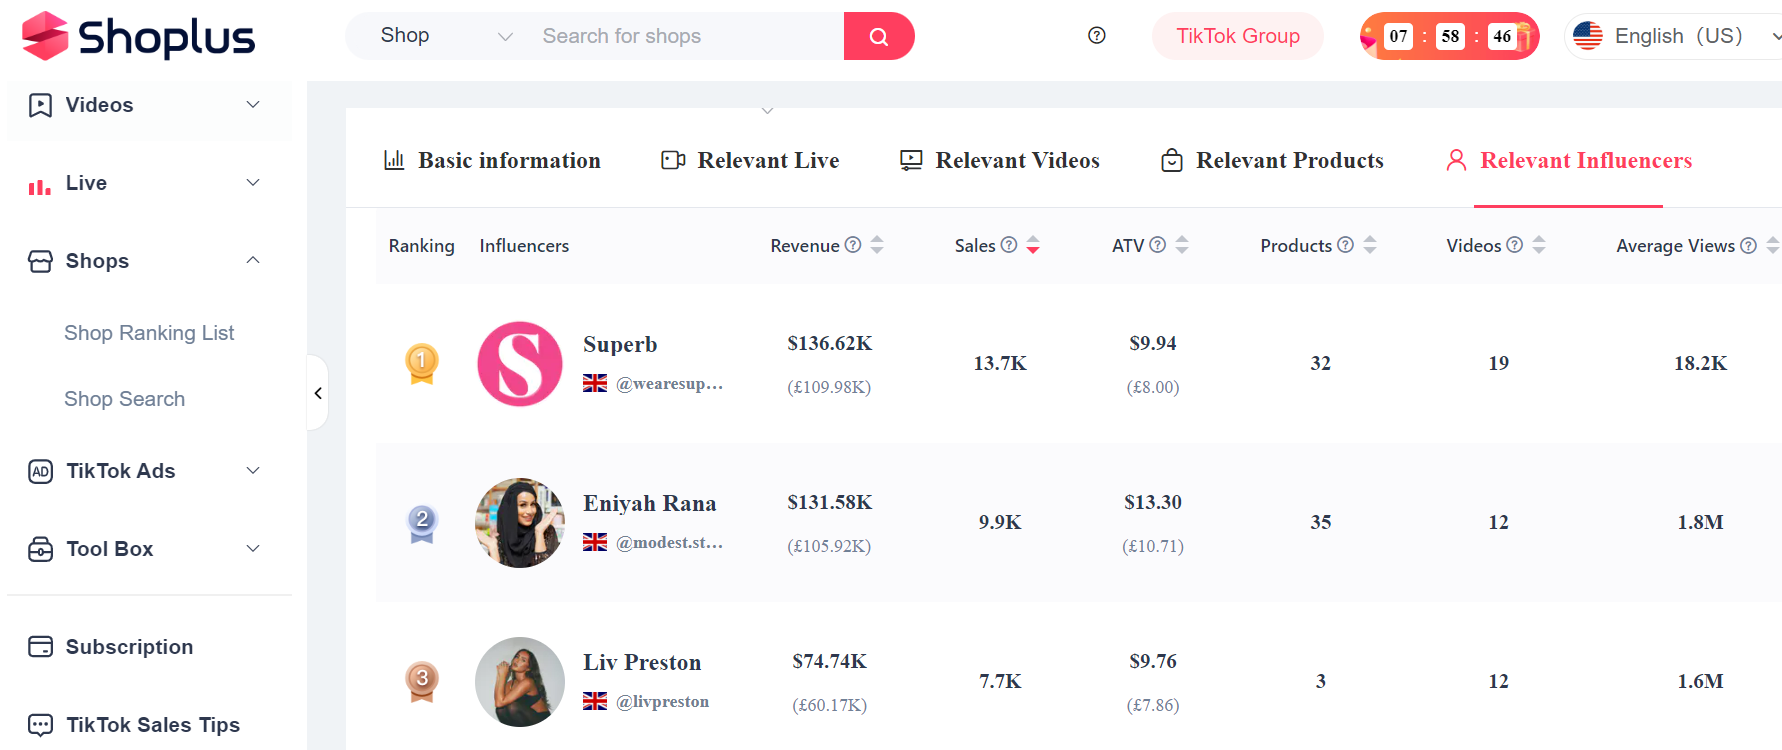
Task: Click the $136.62K revenue value
Action: coord(830,344)
